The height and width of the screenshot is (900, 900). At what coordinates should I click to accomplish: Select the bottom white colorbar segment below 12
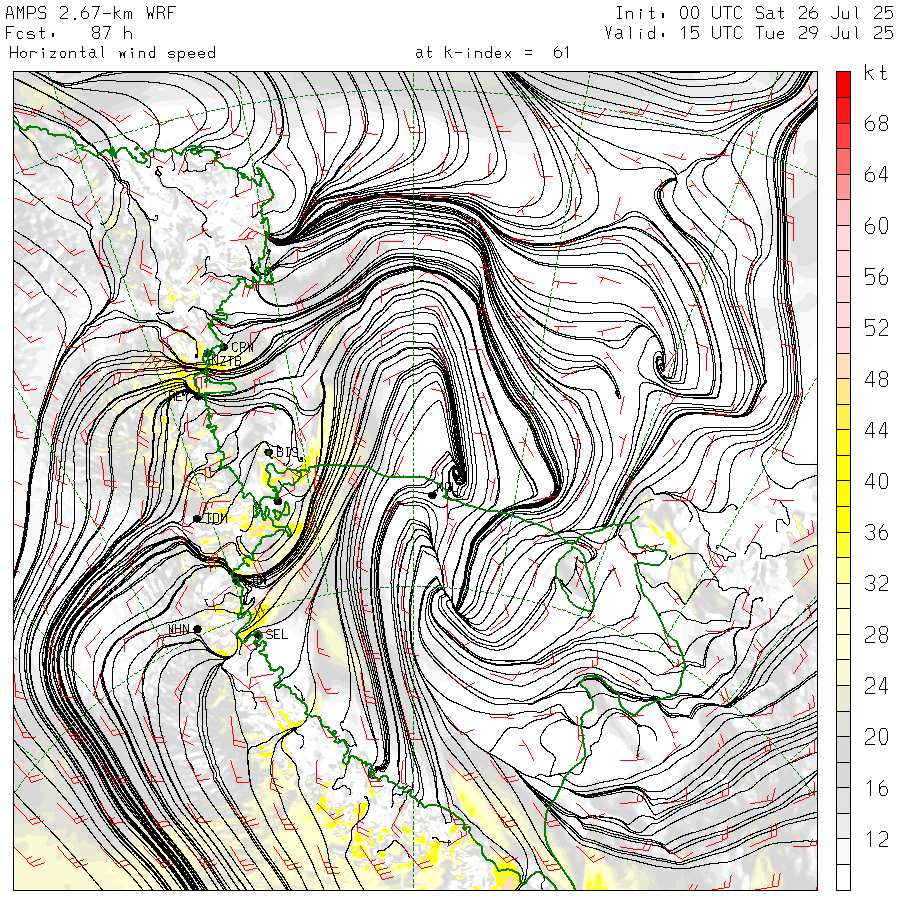coord(843,878)
